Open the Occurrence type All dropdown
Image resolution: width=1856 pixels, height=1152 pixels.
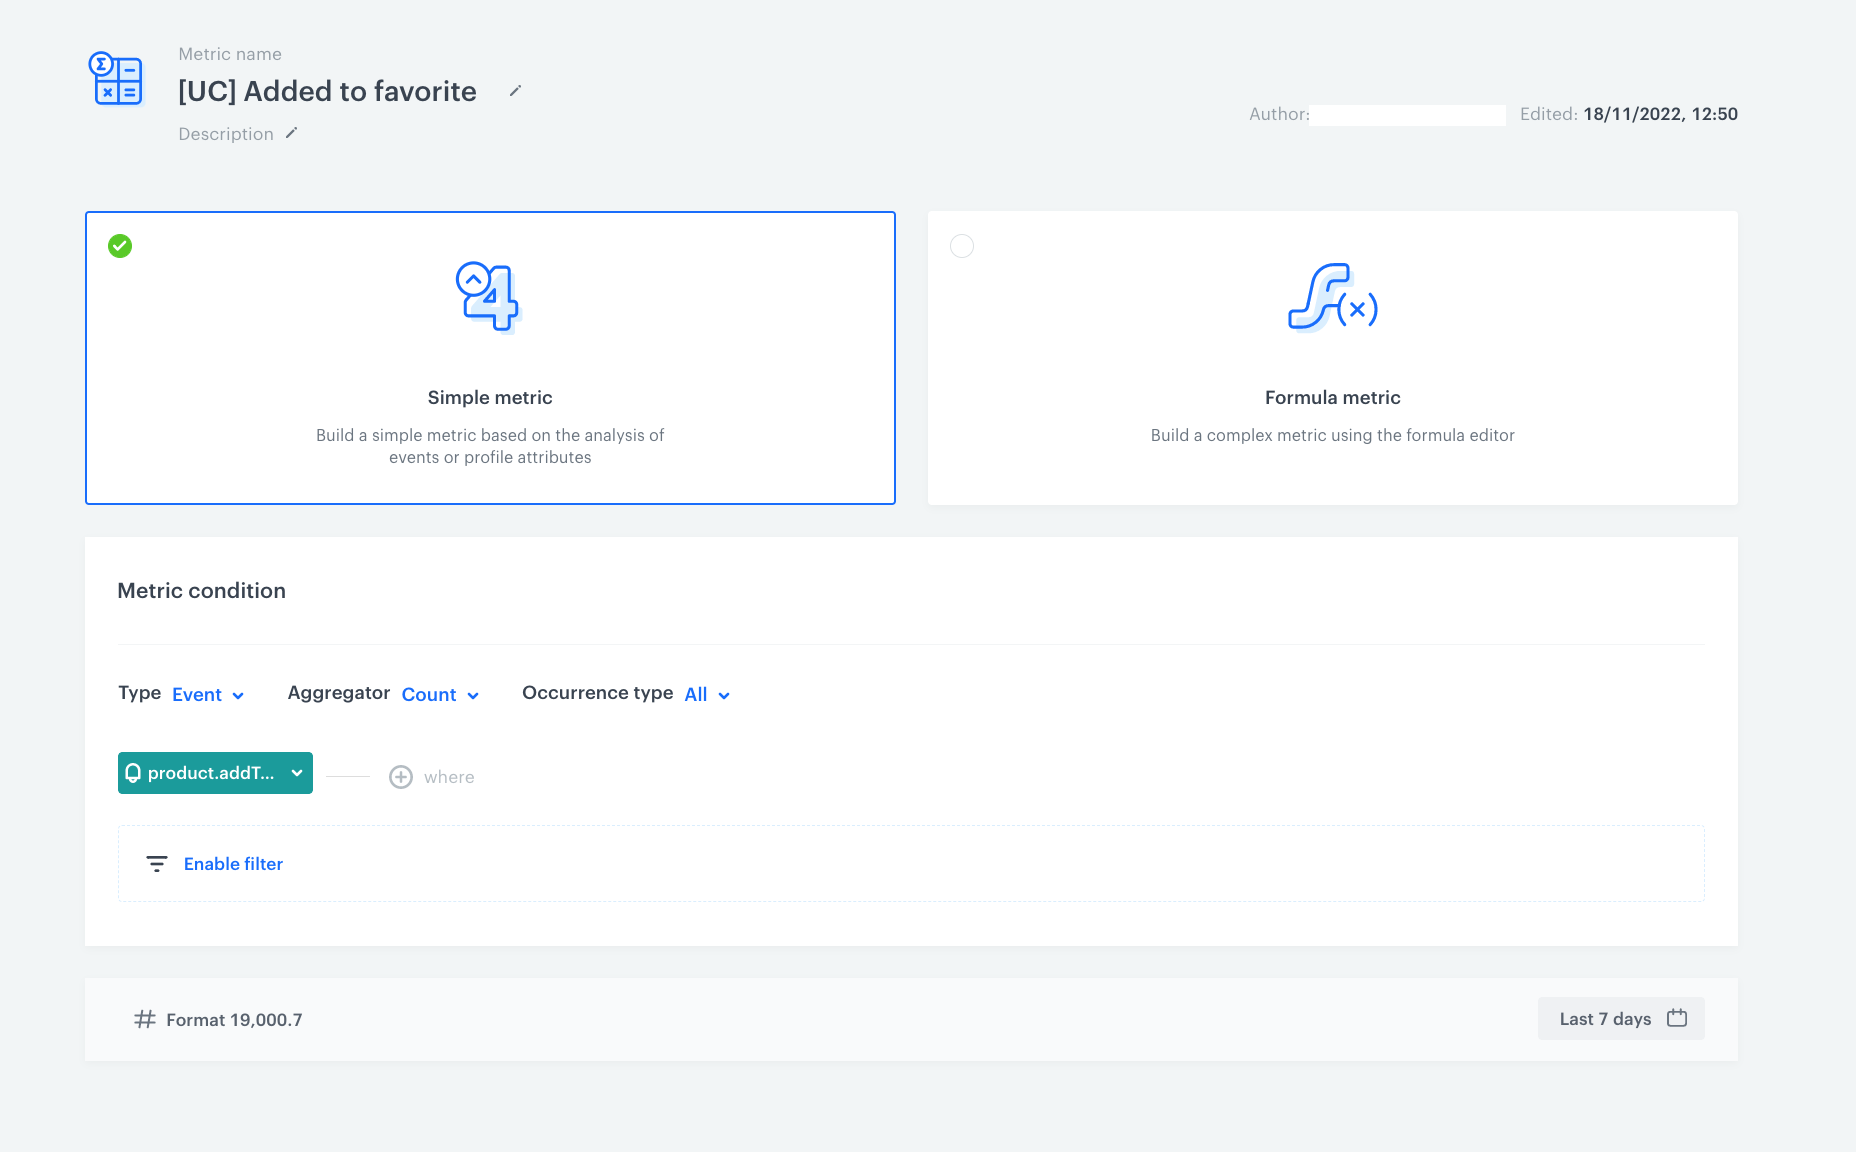coord(707,695)
